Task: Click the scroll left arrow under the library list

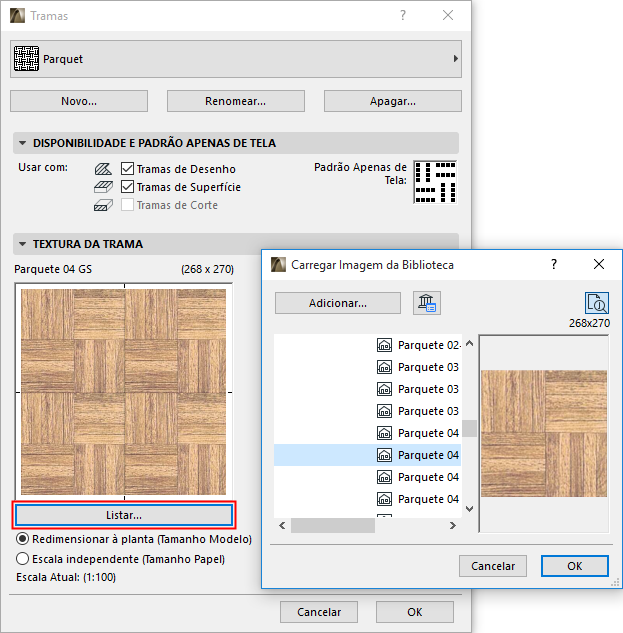Action: pyautogui.click(x=282, y=526)
